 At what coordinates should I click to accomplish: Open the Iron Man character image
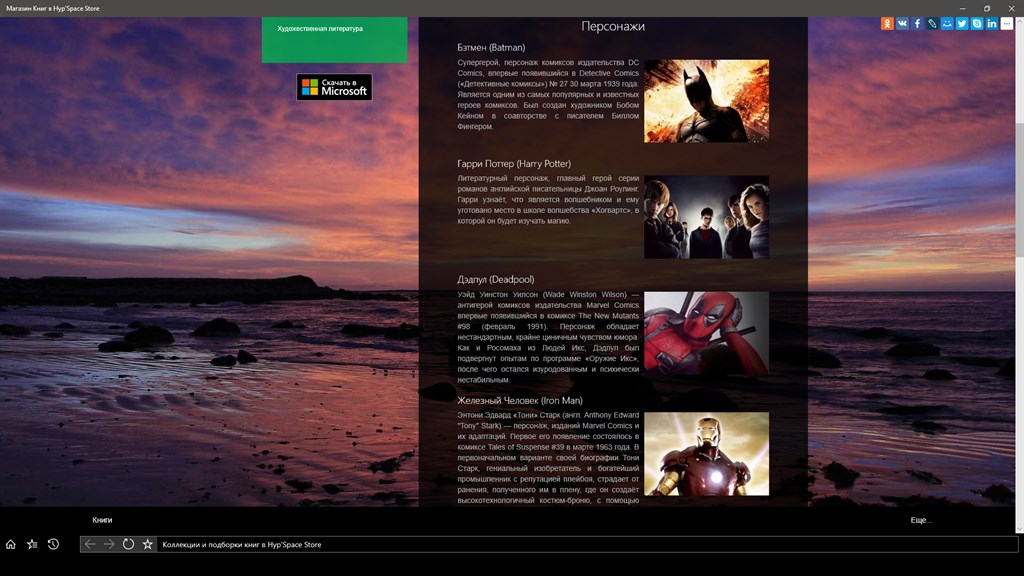(x=706, y=453)
